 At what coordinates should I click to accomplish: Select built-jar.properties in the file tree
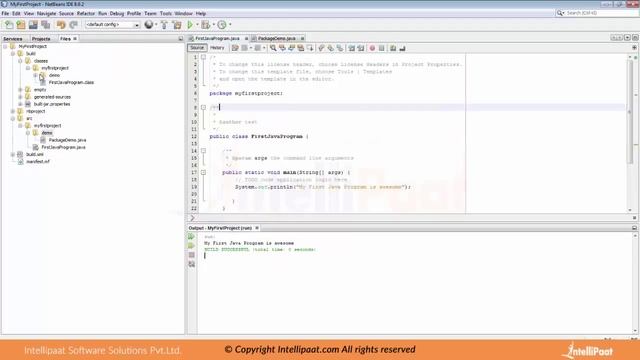click(x=52, y=104)
